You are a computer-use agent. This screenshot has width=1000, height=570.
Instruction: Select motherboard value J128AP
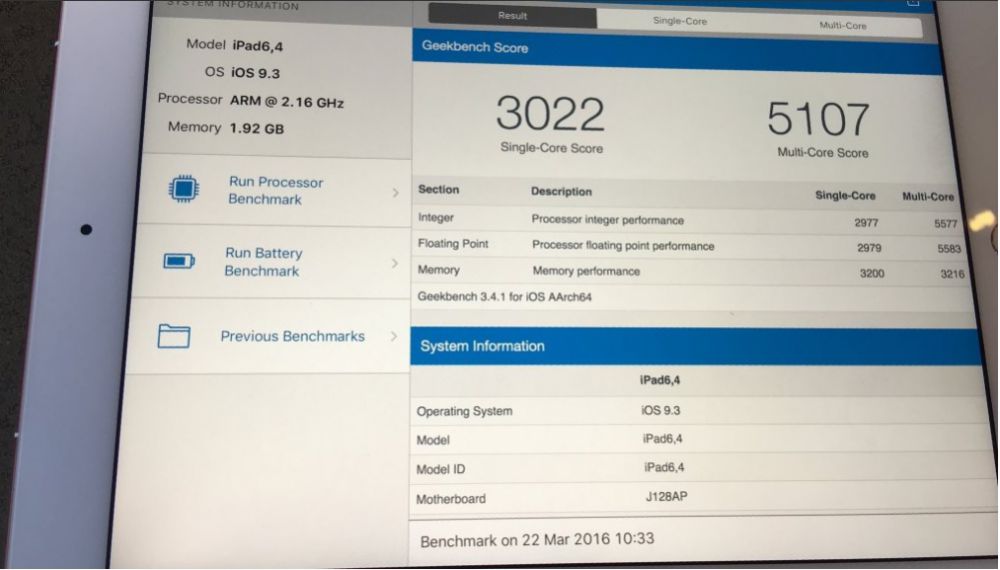[x=666, y=496]
